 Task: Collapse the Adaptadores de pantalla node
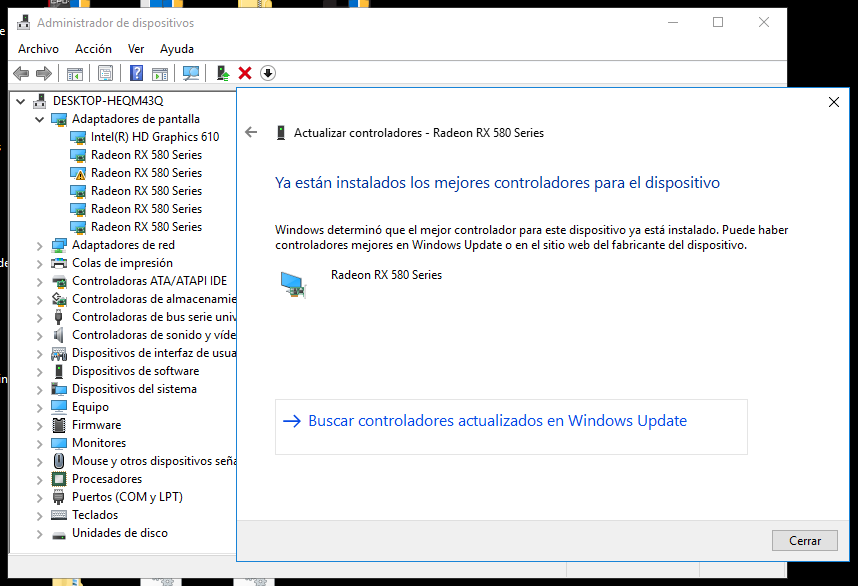click(39, 119)
